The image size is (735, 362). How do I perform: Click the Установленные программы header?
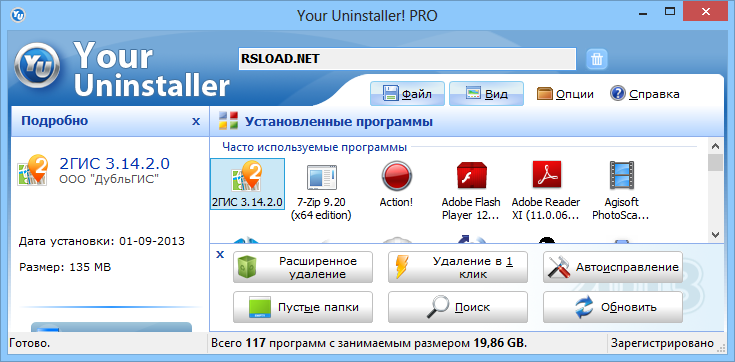click(338, 122)
